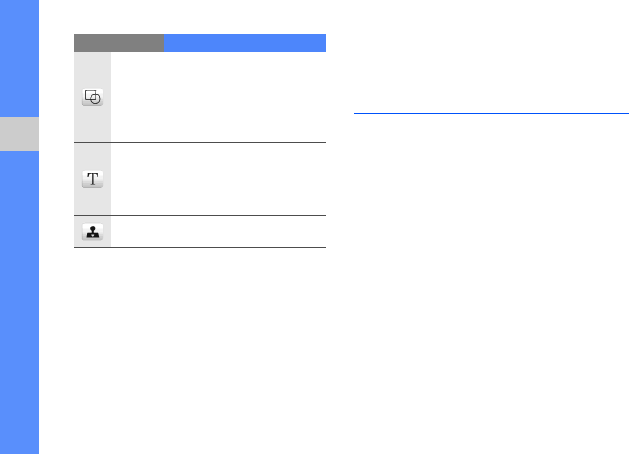Click the horizontal divider in right column
Image resolution: width=629 pixels, height=454 pixels.
click(491, 114)
